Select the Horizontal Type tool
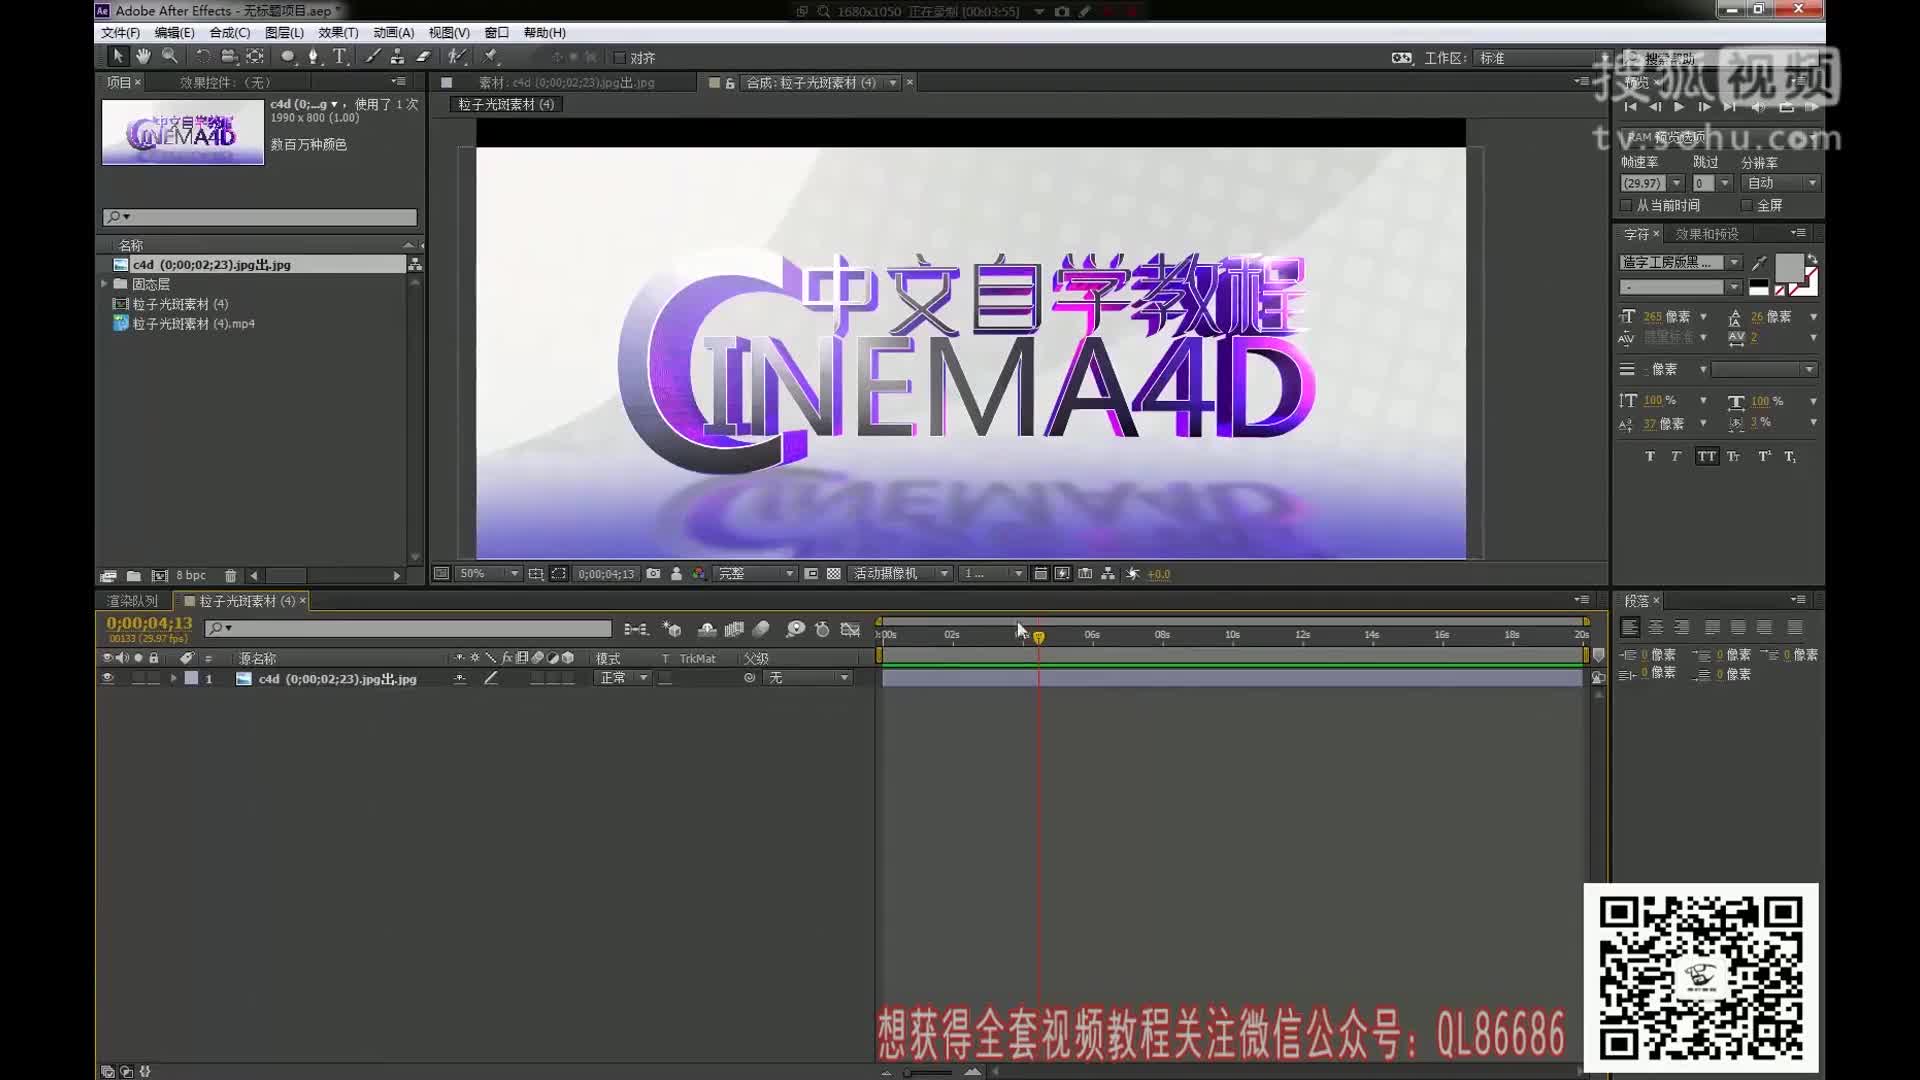Viewport: 1920px width, 1080px height. tap(340, 57)
